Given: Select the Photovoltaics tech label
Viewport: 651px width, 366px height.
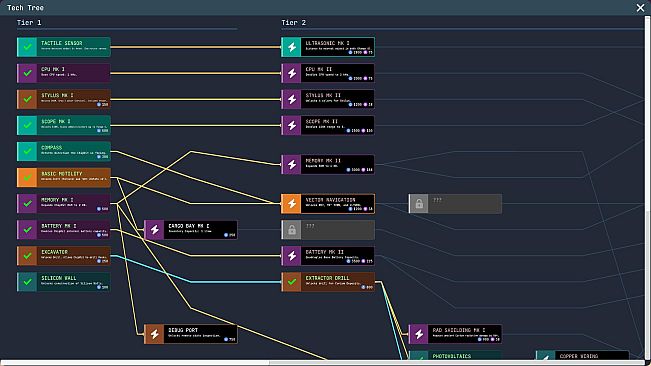Looking at the screenshot, I should pyautogui.click(x=452, y=356).
